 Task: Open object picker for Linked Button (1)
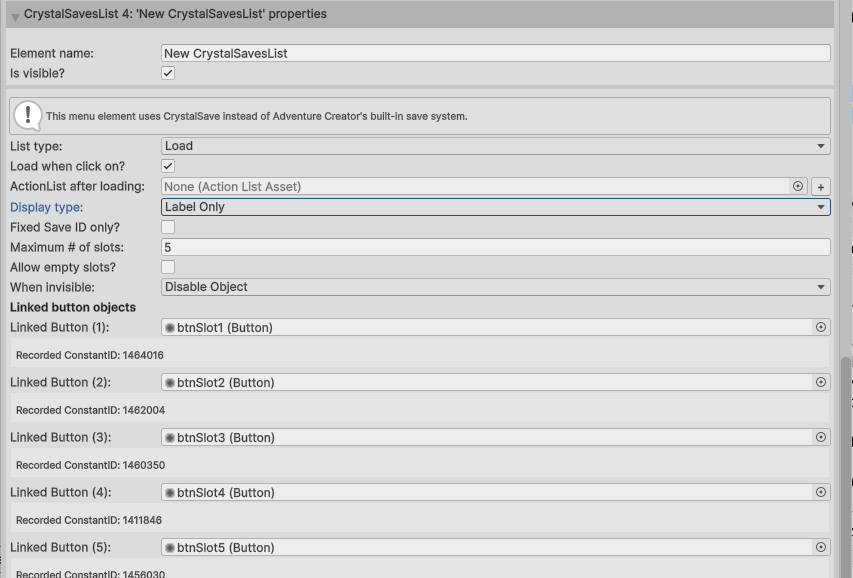coord(821,327)
